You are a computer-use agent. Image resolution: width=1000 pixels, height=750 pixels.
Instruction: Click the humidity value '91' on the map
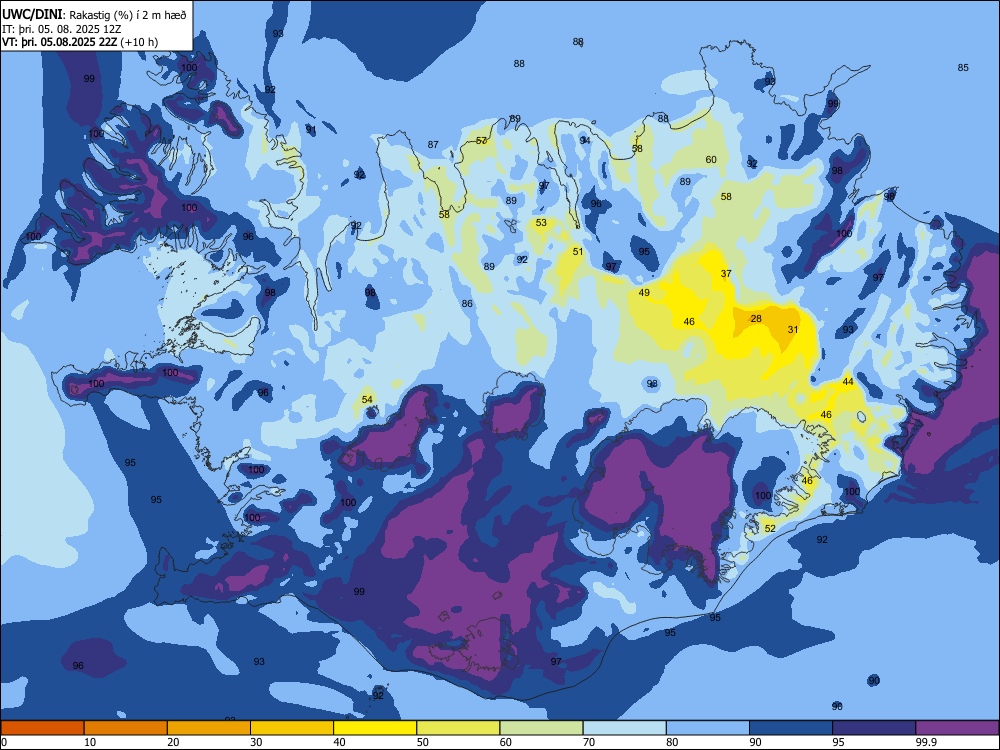(311, 129)
